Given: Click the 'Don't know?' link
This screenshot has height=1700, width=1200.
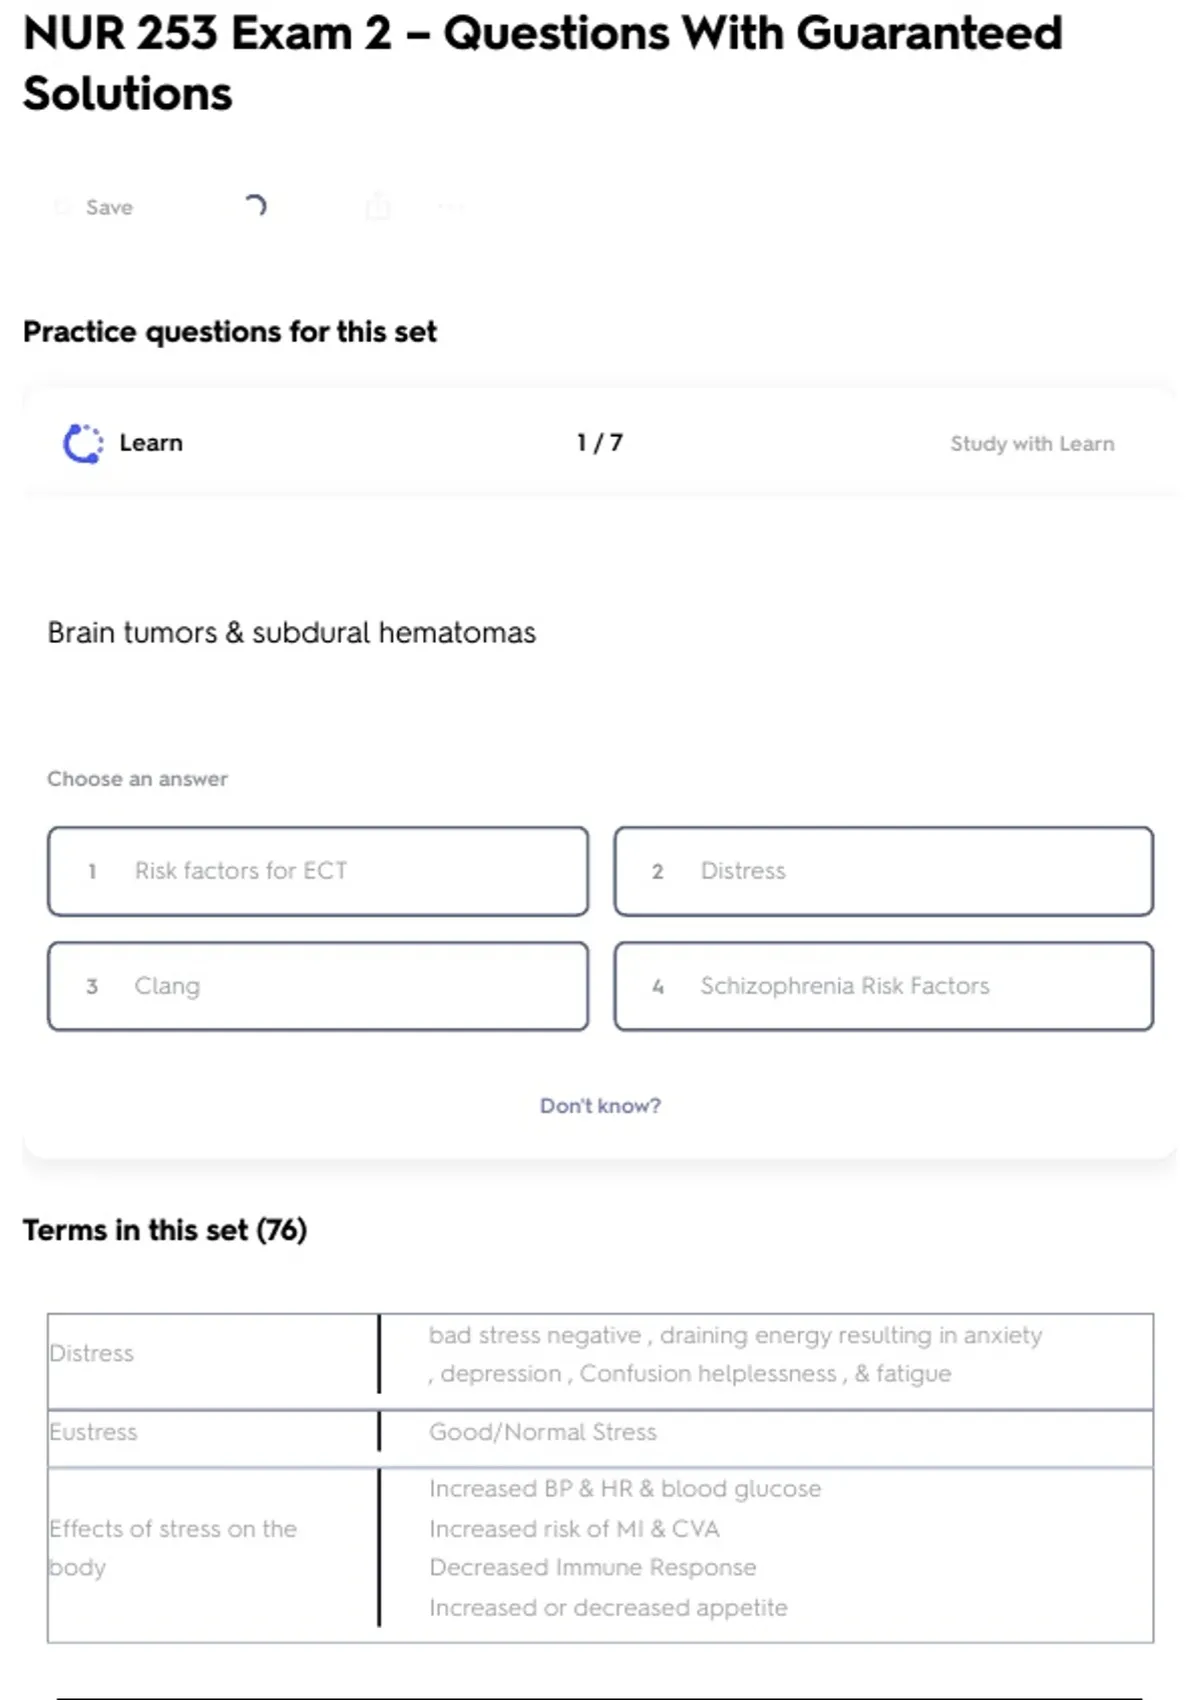Looking at the screenshot, I should (600, 1106).
